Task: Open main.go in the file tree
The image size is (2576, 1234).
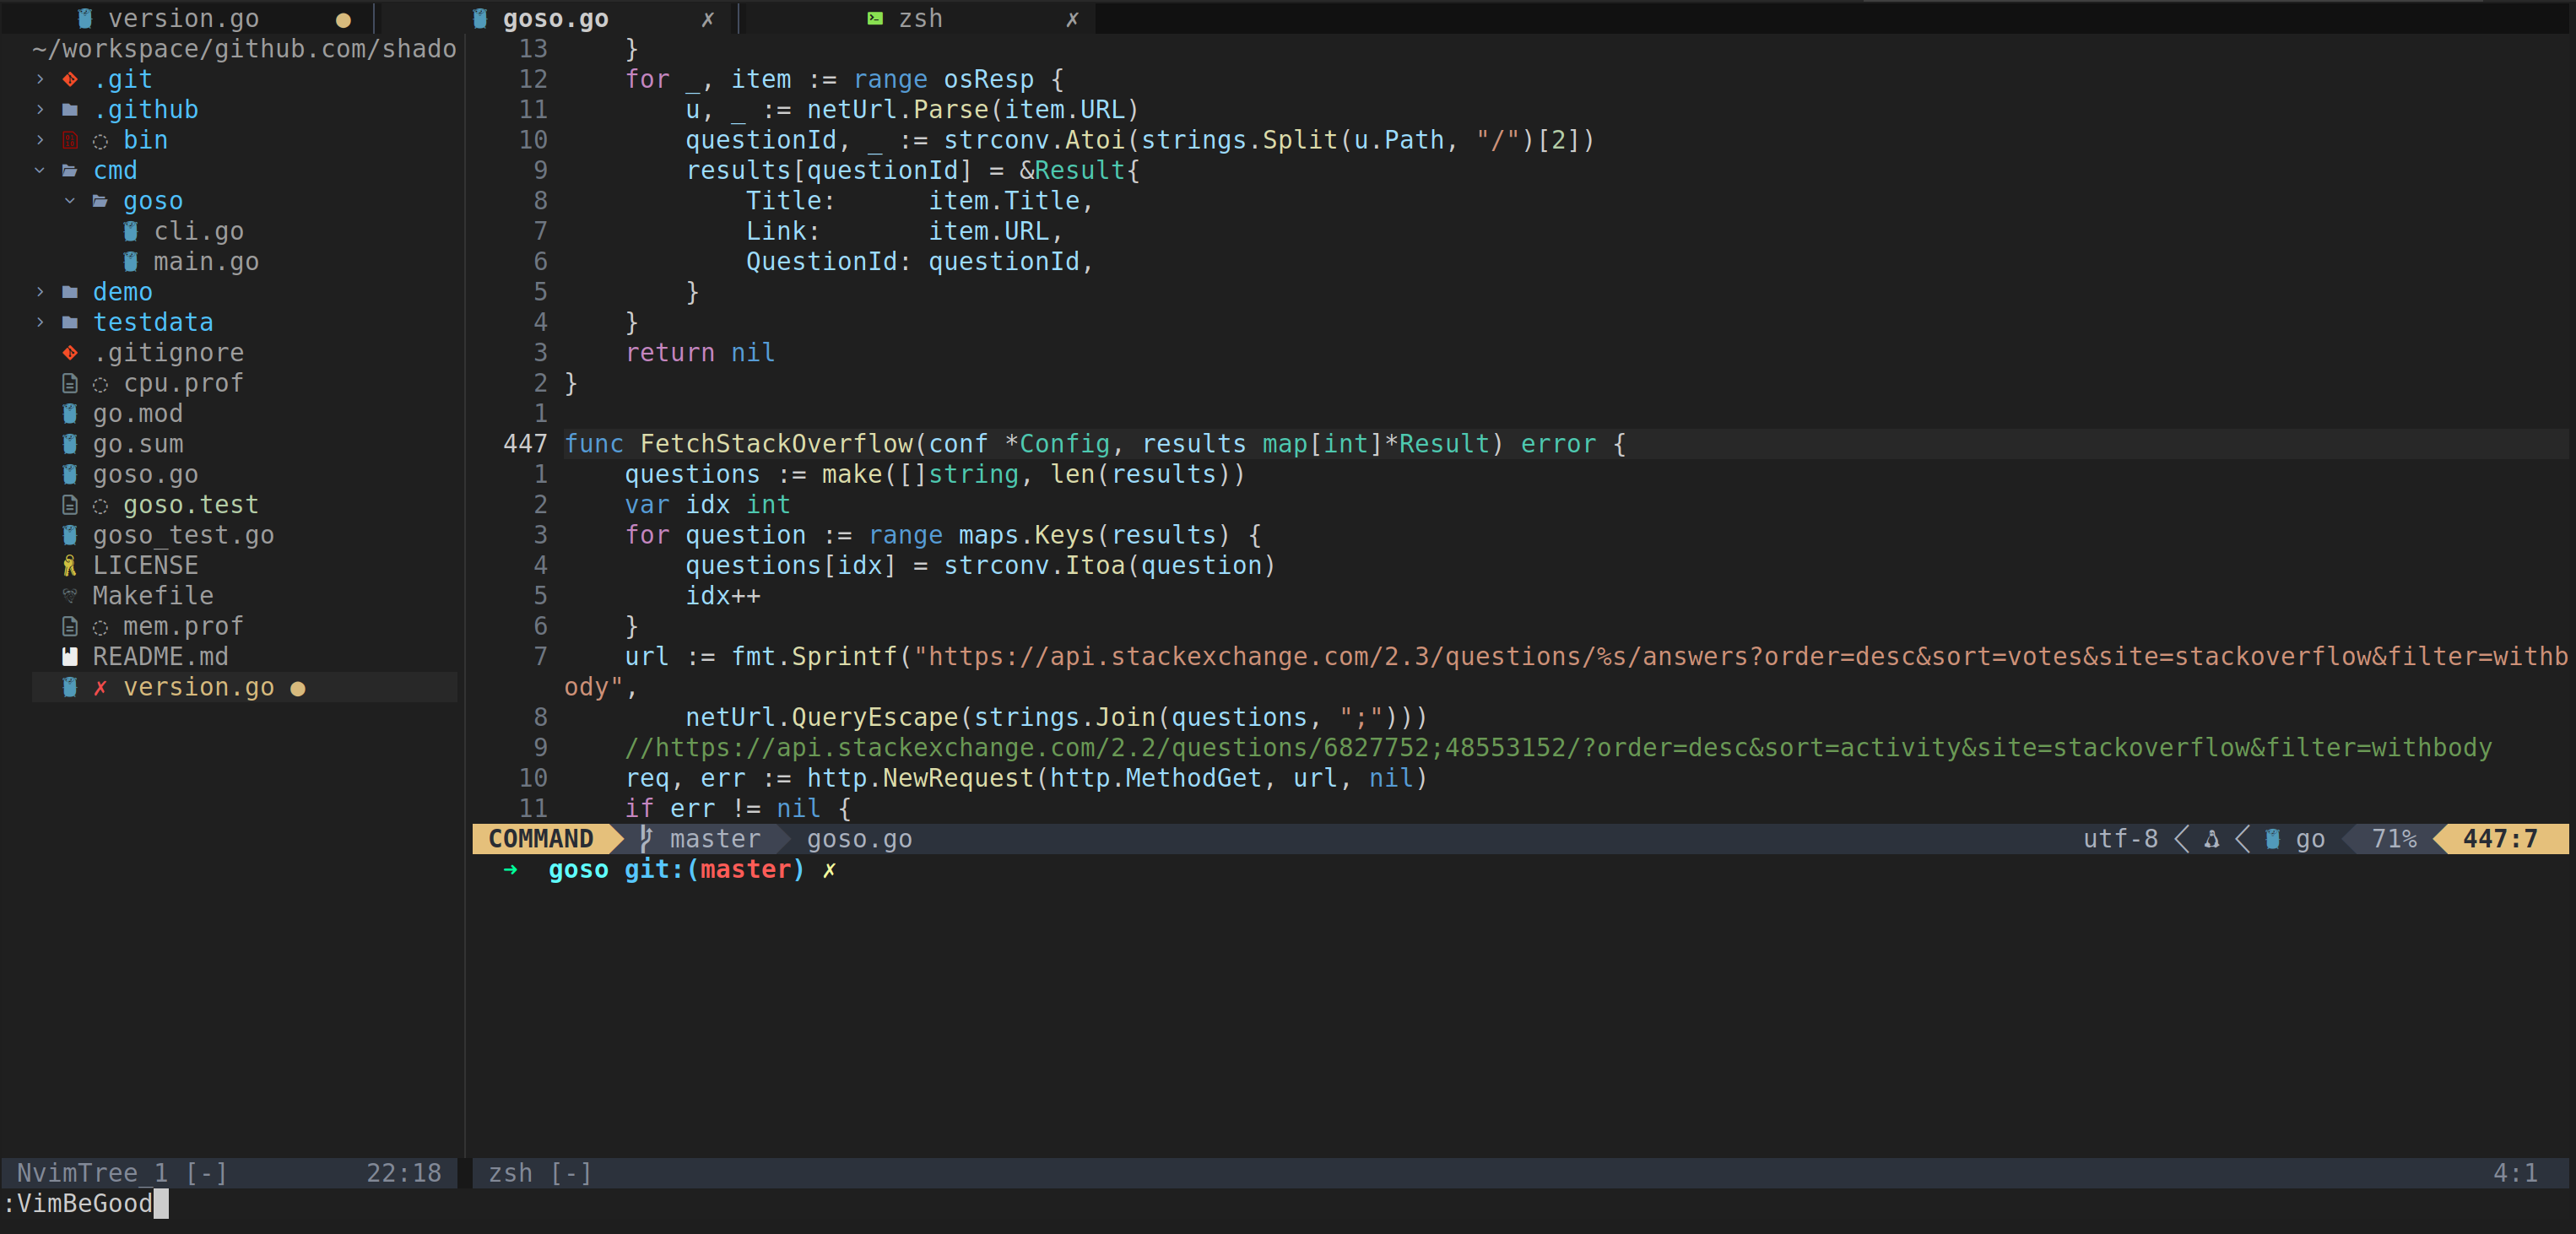Action: pyautogui.click(x=205, y=262)
